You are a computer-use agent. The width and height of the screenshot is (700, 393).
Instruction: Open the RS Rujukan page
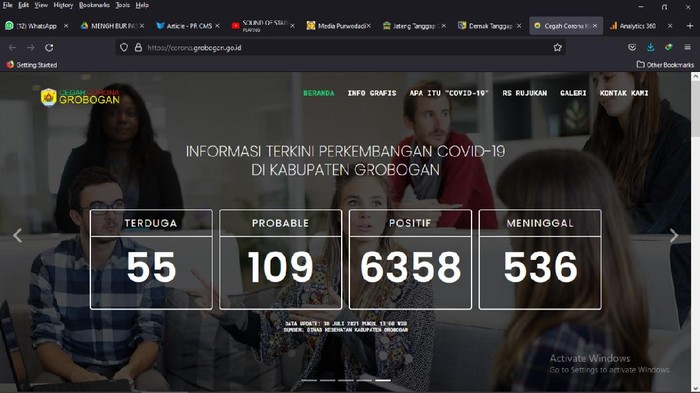click(x=525, y=93)
